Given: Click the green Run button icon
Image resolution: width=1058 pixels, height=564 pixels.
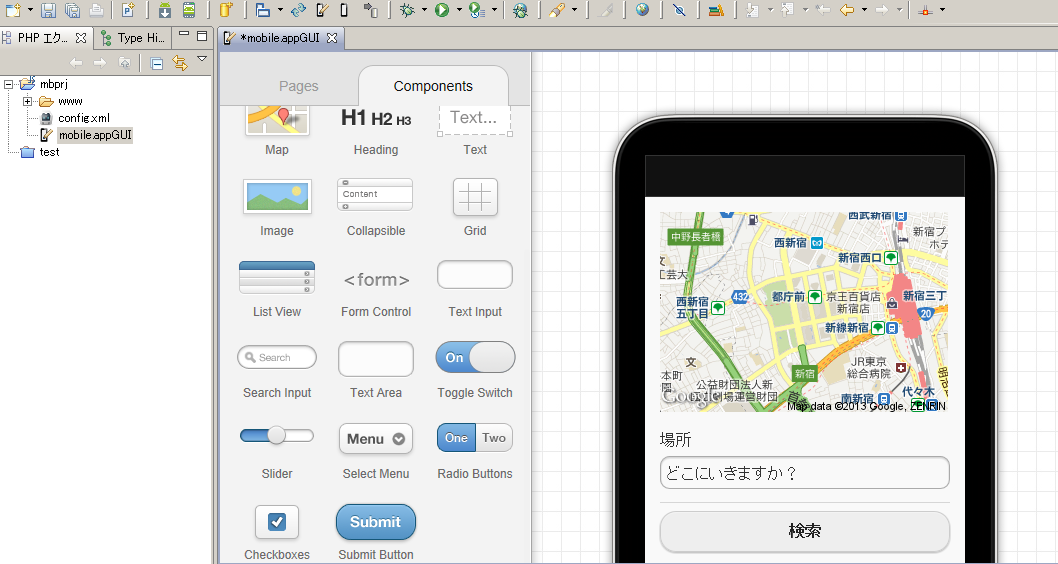Looking at the screenshot, I should pyautogui.click(x=441, y=10).
